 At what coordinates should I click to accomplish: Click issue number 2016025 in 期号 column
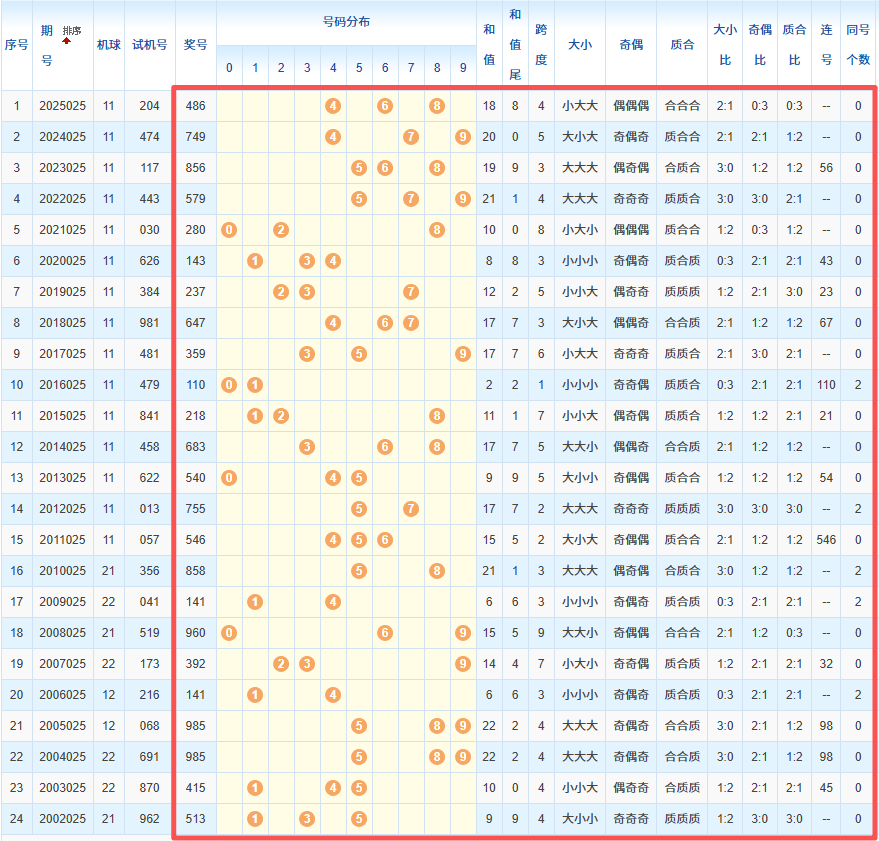[x=63, y=385]
